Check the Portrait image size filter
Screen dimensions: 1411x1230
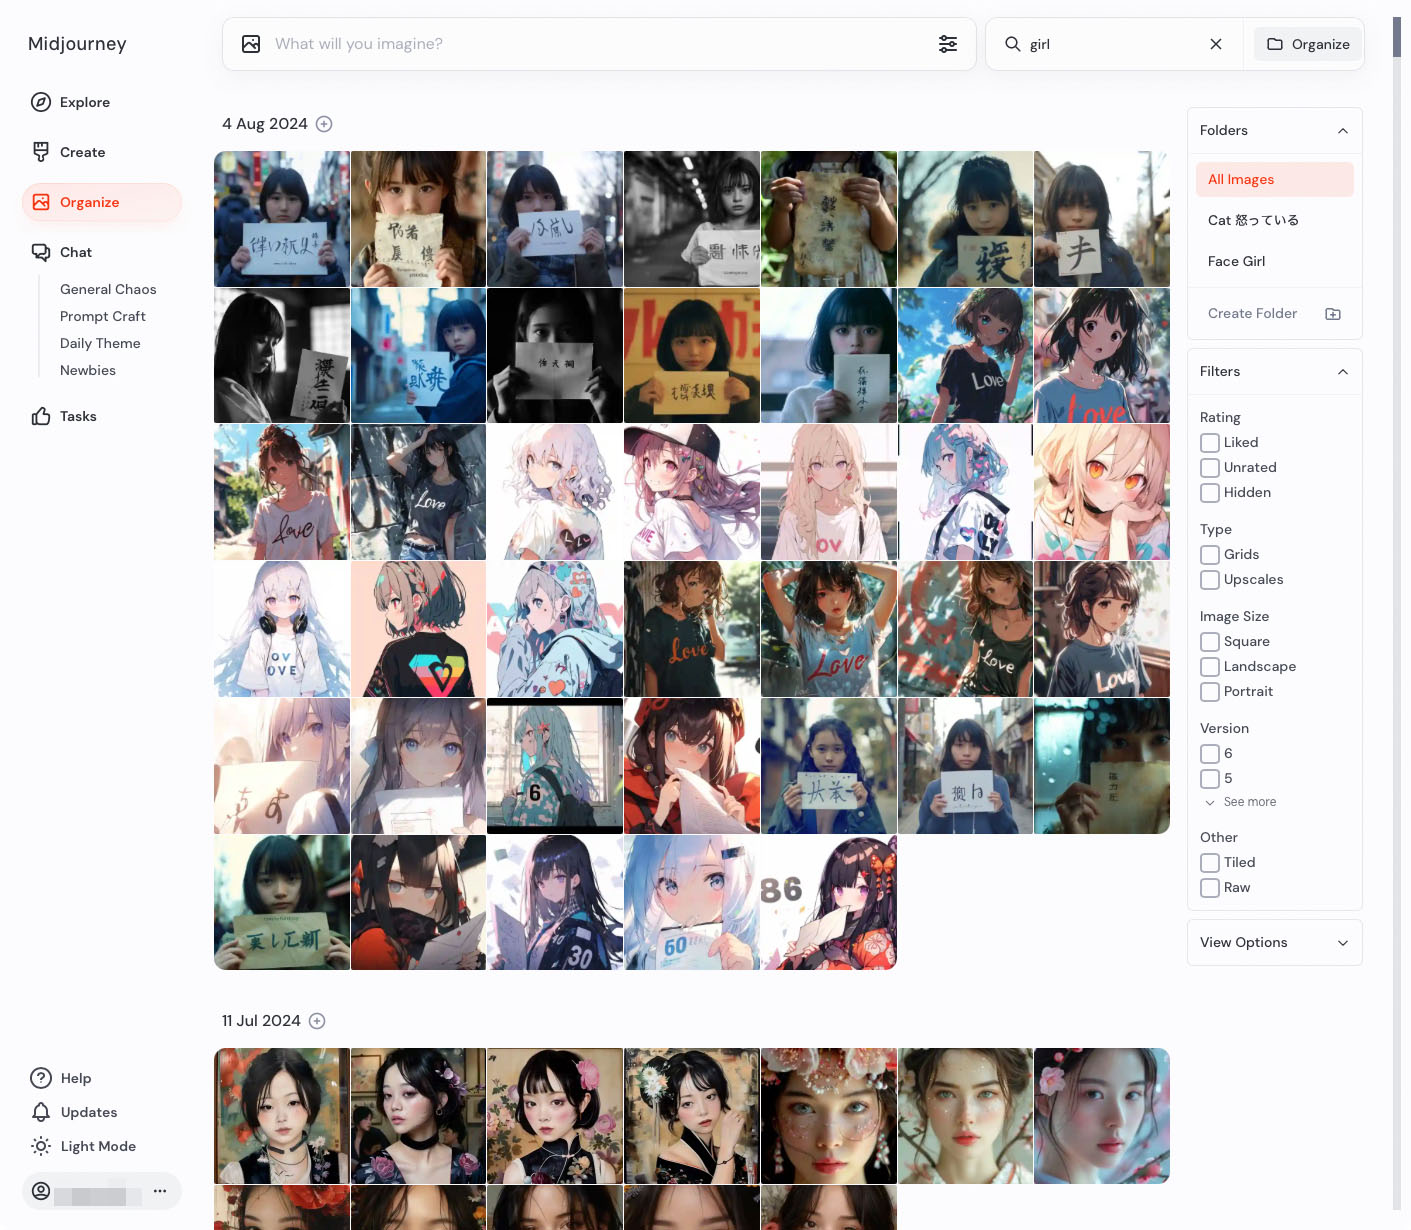click(x=1210, y=692)
